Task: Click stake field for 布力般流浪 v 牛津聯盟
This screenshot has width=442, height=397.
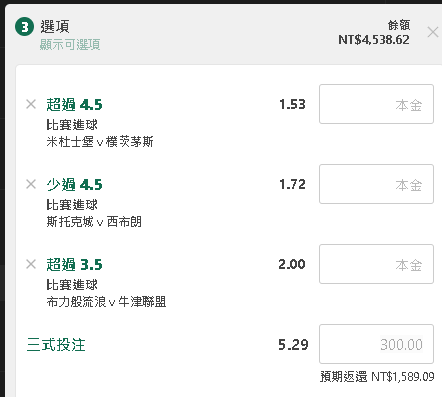Action: pos(376,264)
